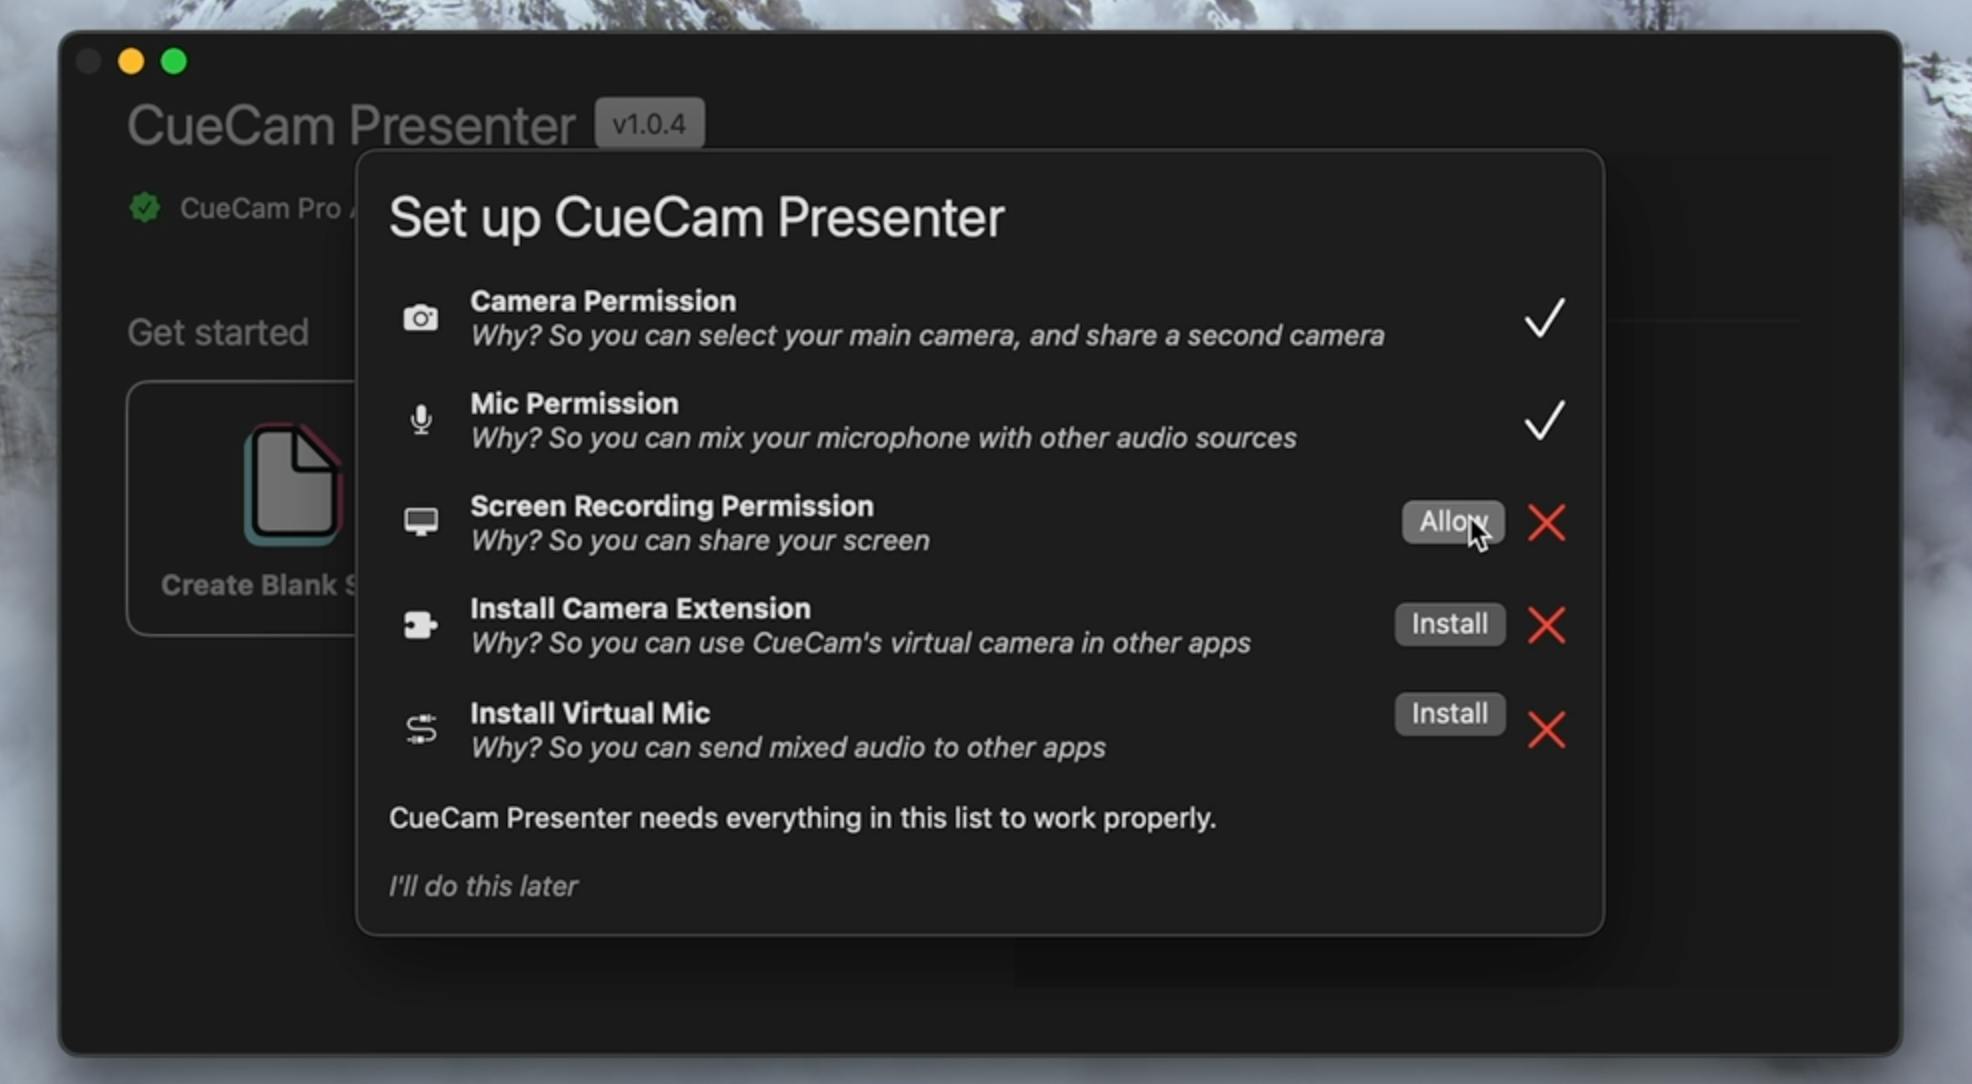Click the Get started heading
Viewport: 1972px width, 1084px height.
[x=218, y=332]
